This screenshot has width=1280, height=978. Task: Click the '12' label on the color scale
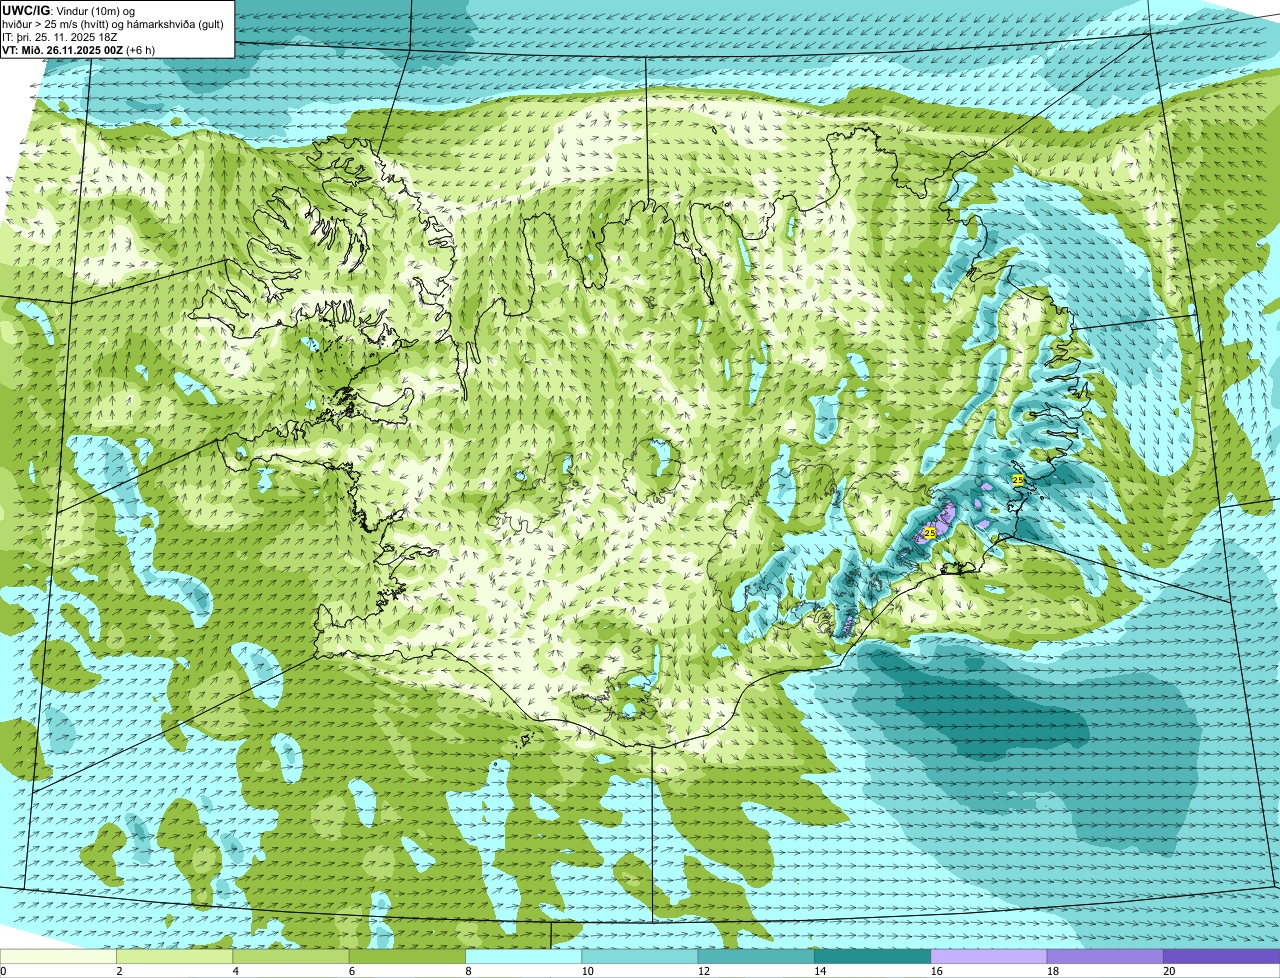click(x=704, y=971)
